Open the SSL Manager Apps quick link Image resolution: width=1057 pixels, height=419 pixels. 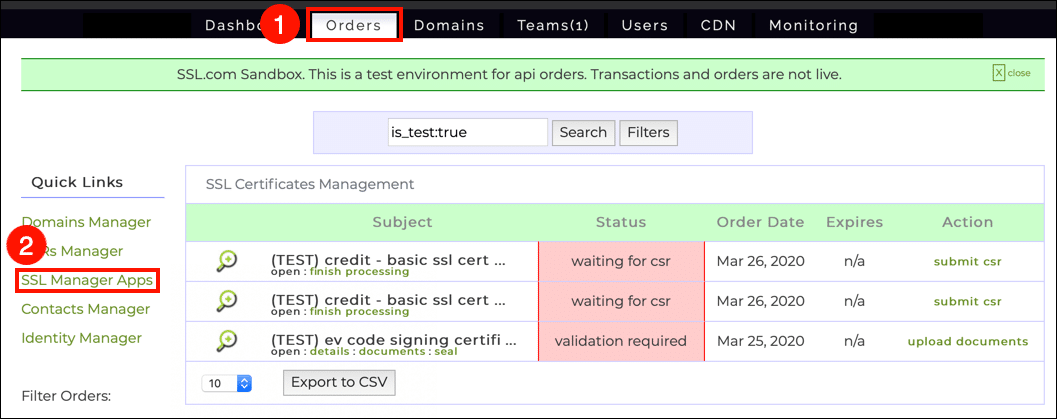pos(89,280)
